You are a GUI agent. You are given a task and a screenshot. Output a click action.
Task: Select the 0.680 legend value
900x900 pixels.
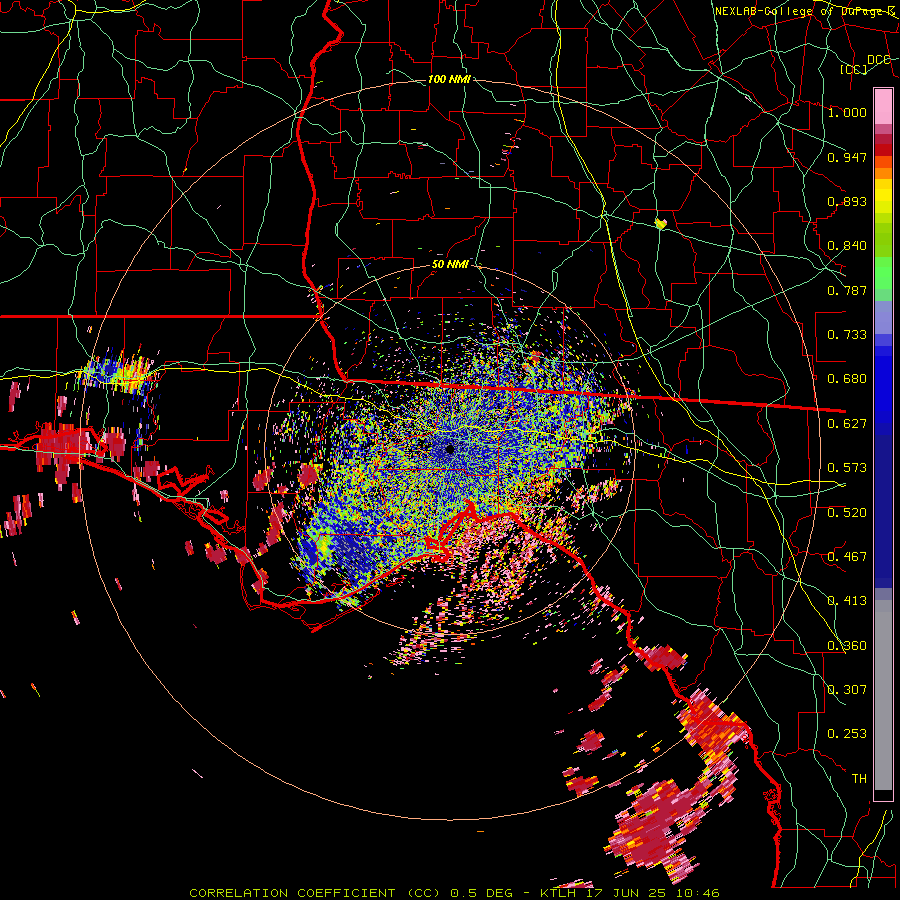(847, 379)
